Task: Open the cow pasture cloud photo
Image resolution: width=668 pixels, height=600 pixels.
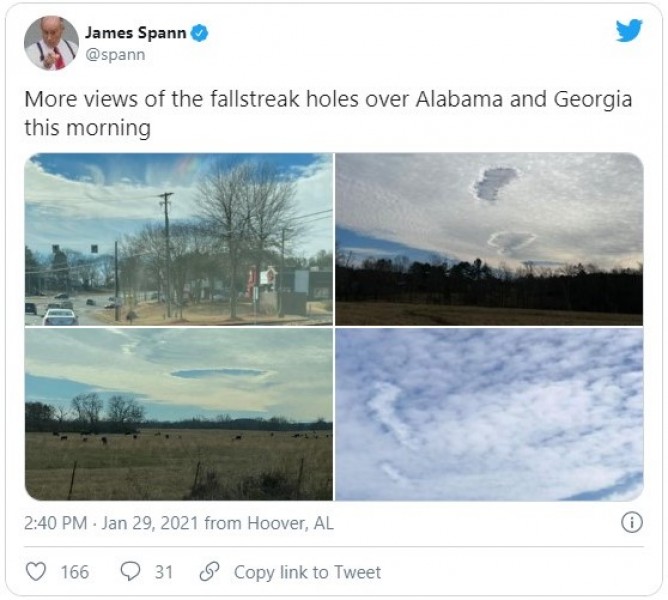Action: pos(179,415)
